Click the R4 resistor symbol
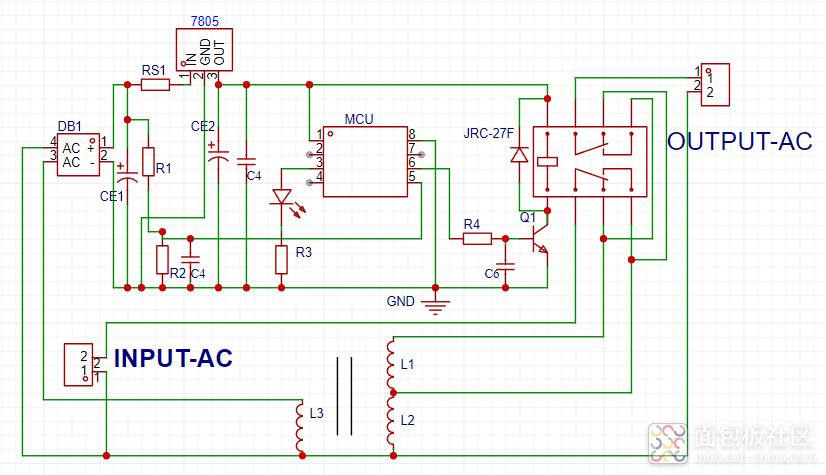Image resolution: width=826 pixels, height=475 pixels. (477, 239)
